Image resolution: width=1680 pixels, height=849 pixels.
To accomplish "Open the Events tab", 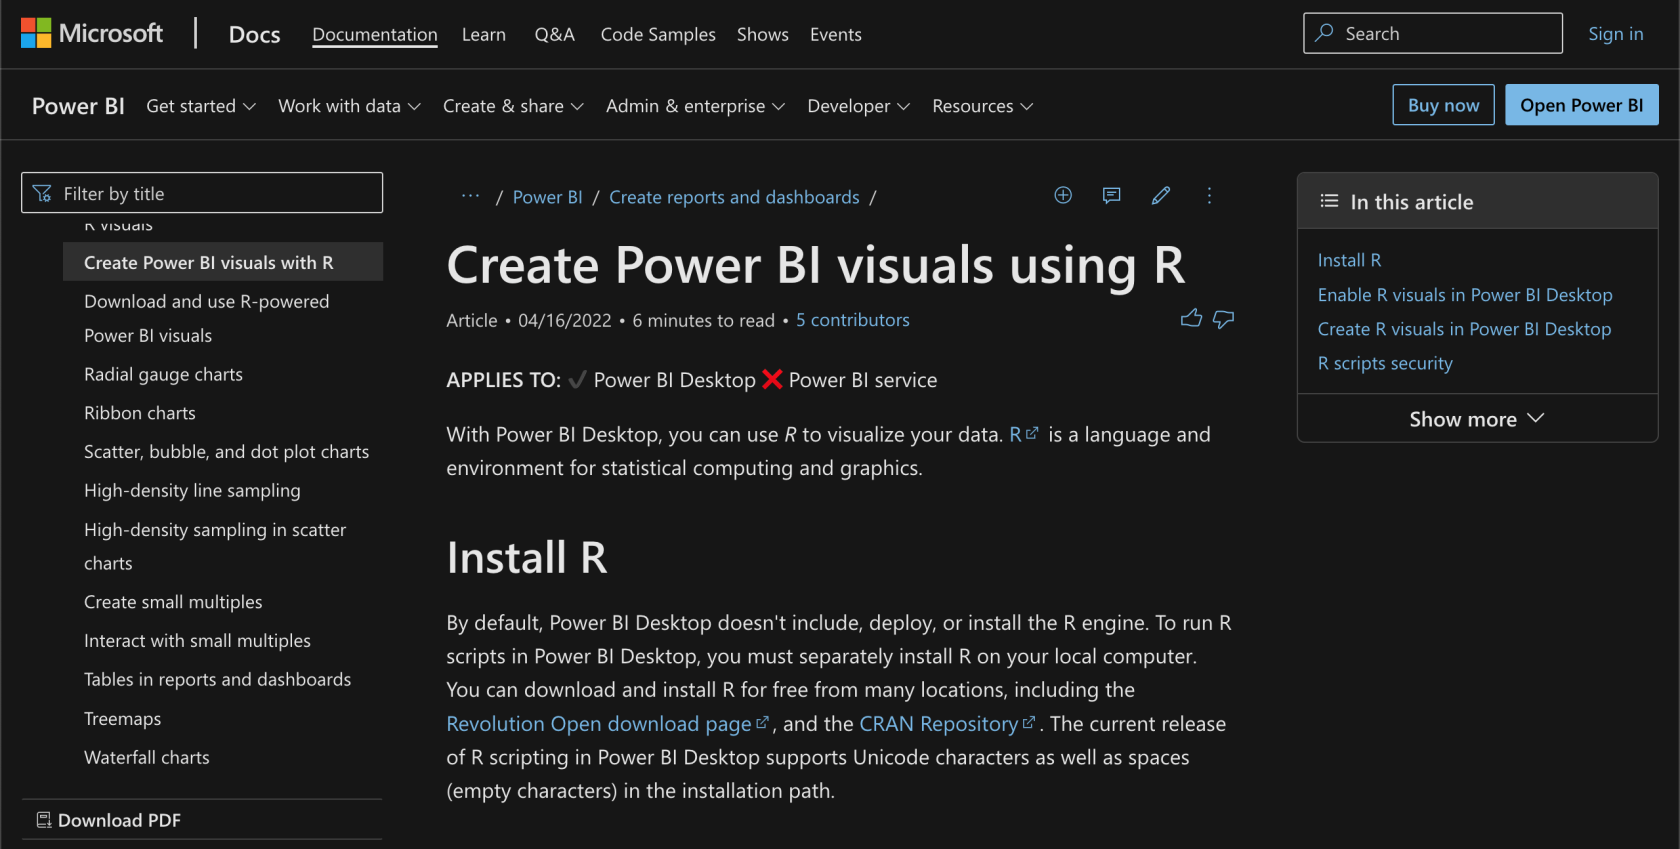I will 836,34.
